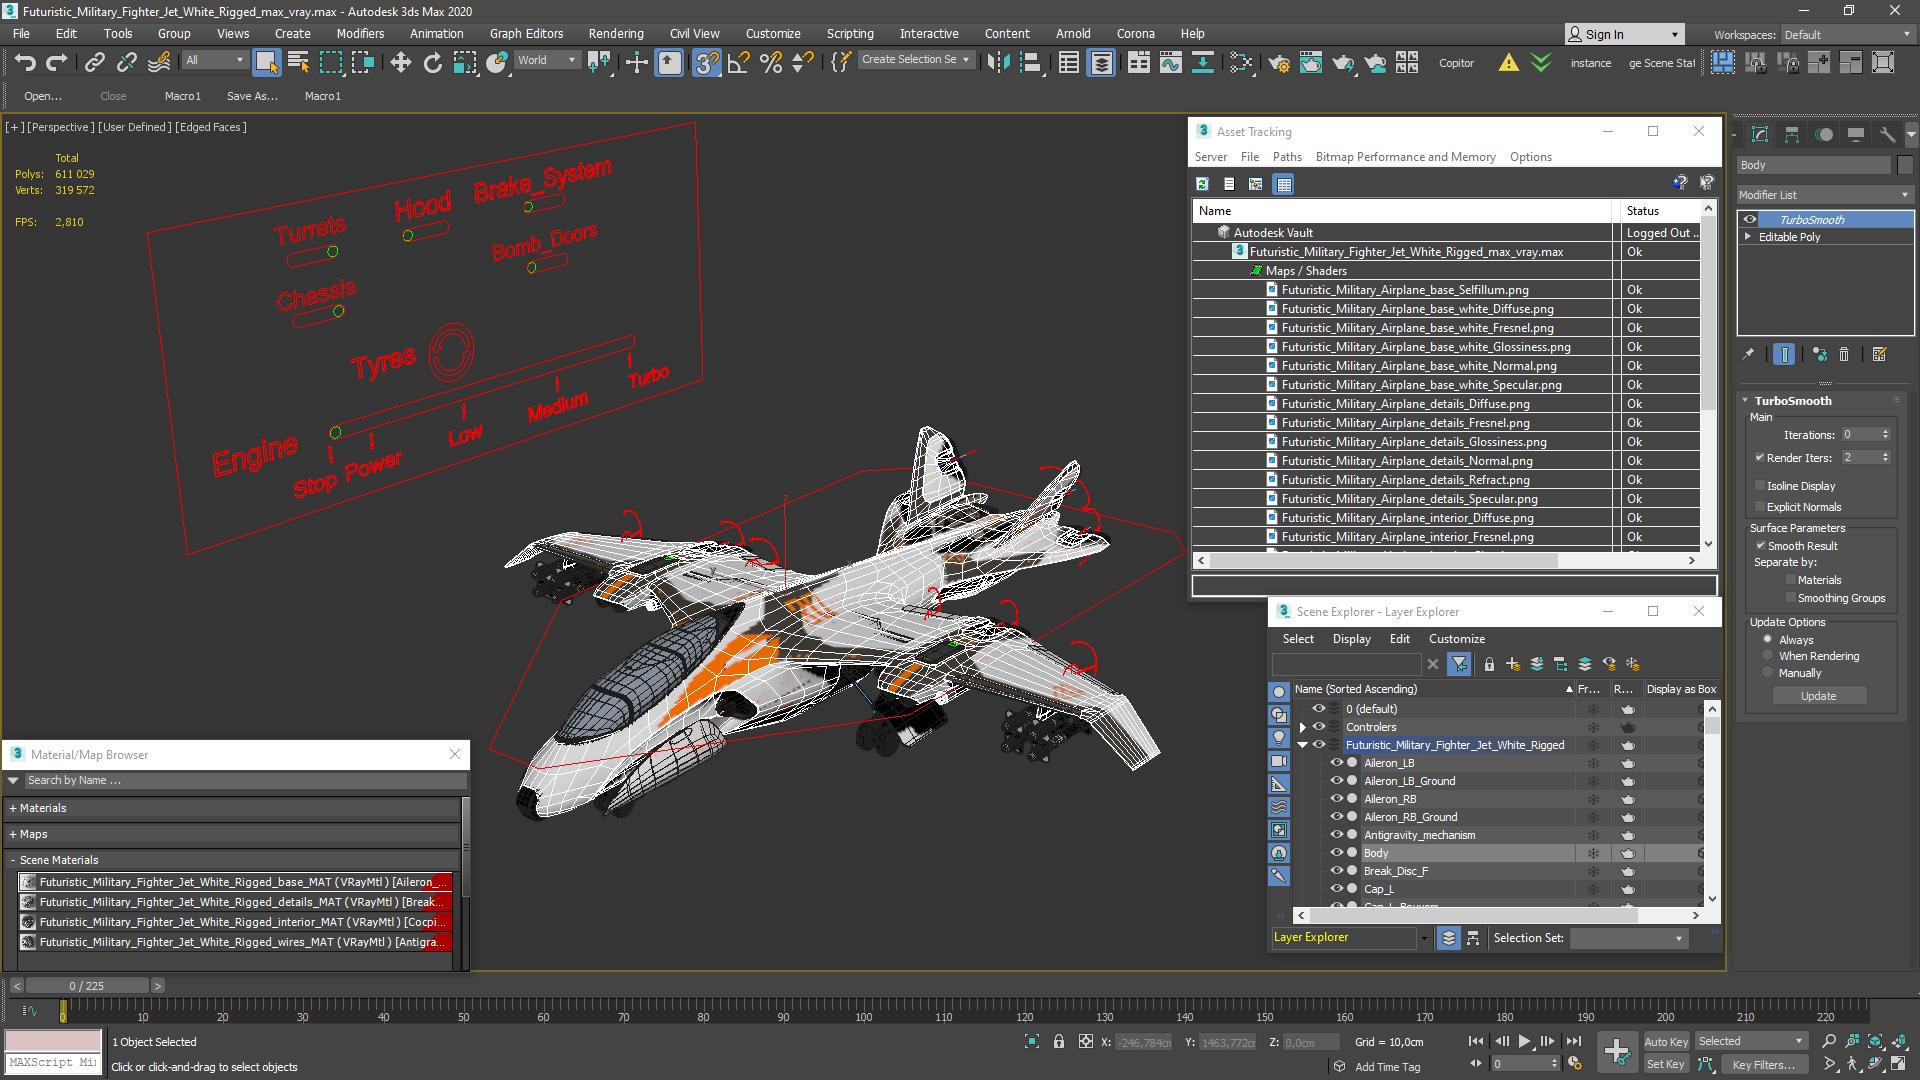This screenshot has height=1080, width=1920.
Task: Toggle TurboSmooth modifier eye visibility
Action: [x=1749, y=220]
